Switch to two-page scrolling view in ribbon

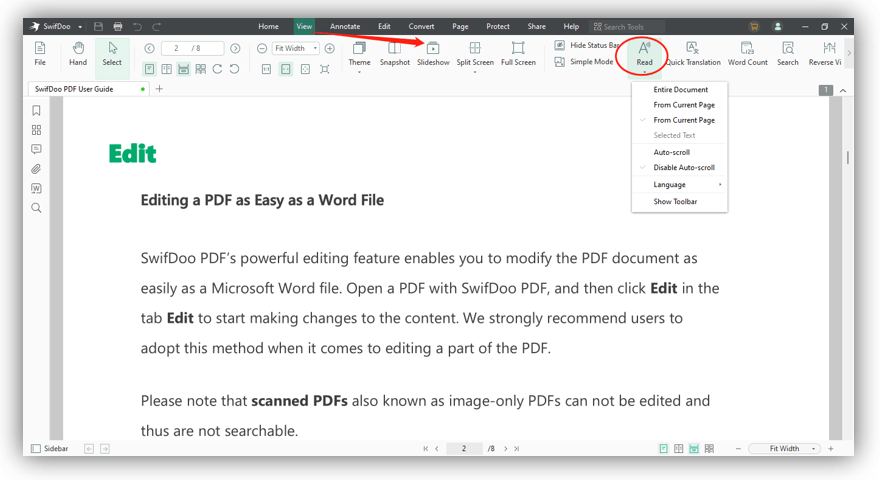(200, 69)
